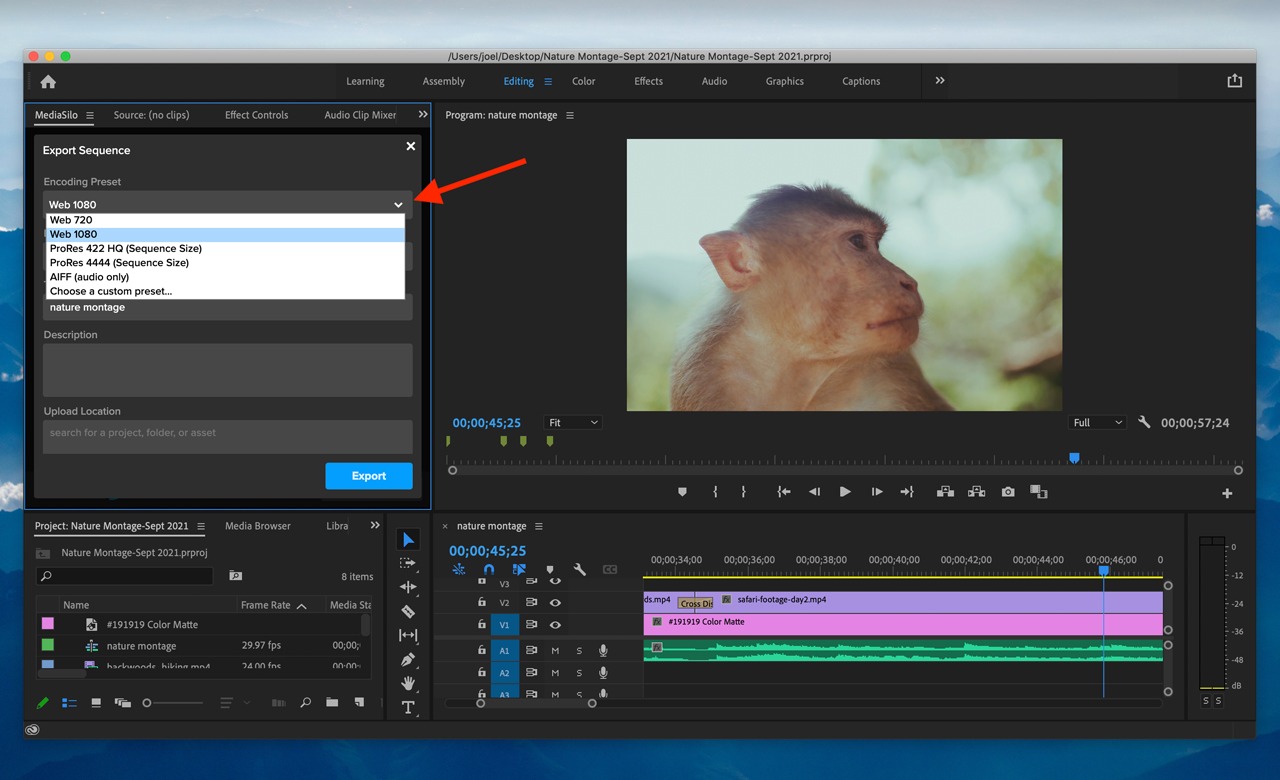Toggle Snap in the timeline

pyautogui.click(x=488, y=568)
